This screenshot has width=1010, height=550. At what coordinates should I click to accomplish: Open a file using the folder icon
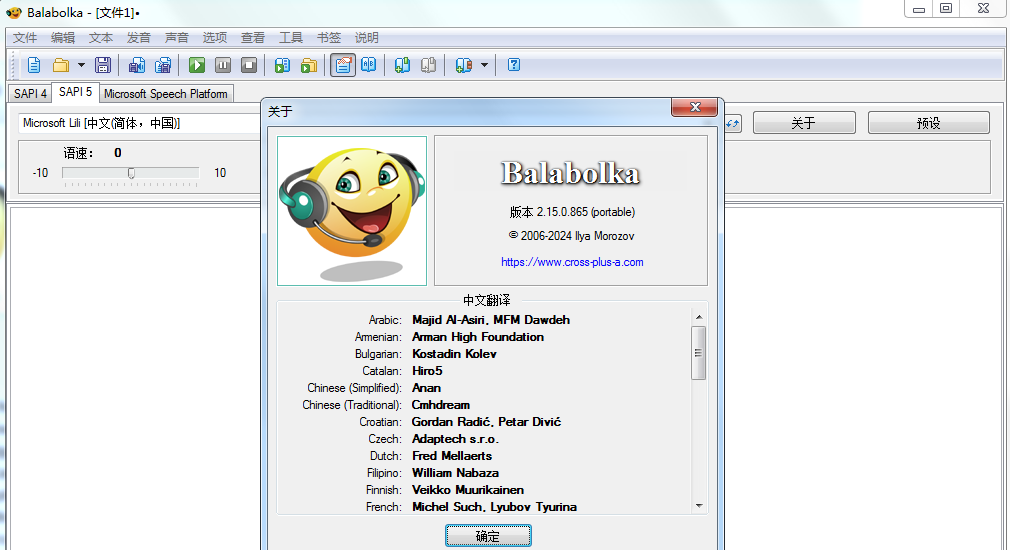click(61, 65)
